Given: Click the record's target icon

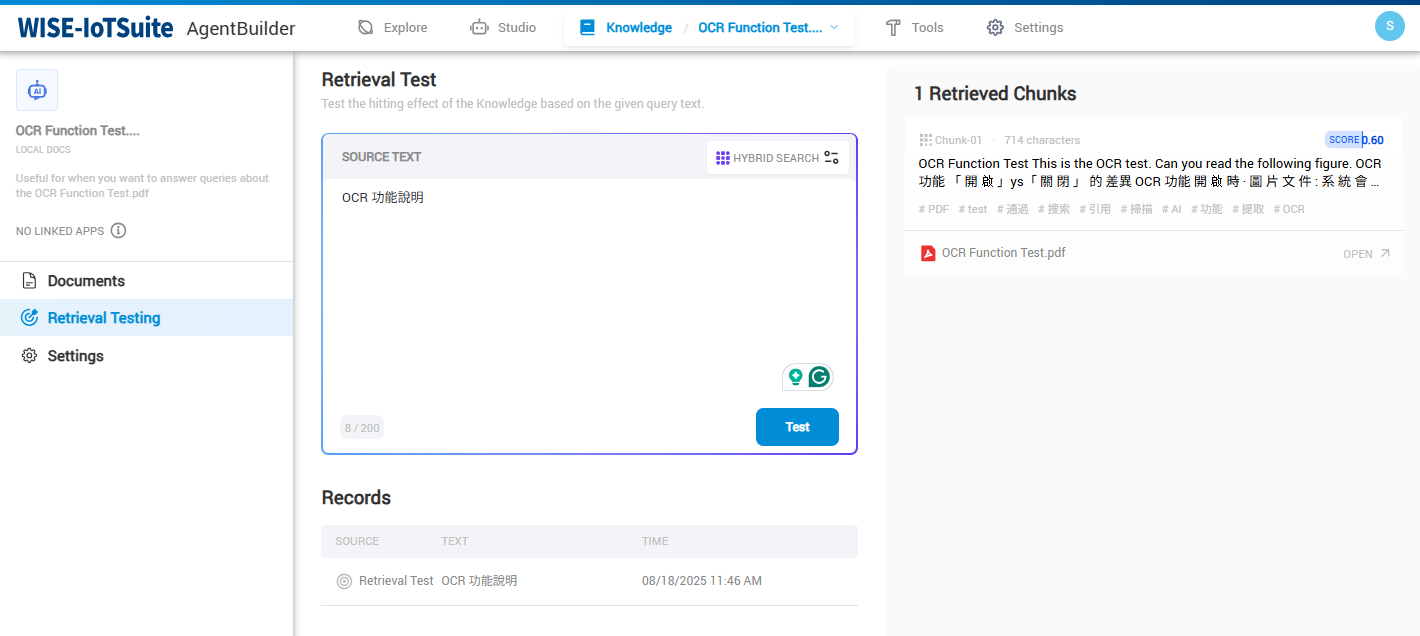Looking at the screenshot, I should (345, 581).
